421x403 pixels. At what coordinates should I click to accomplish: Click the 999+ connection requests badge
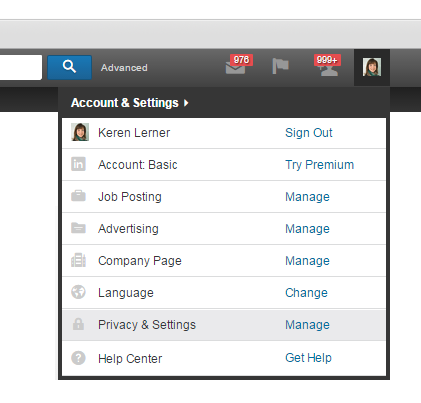pyautogui.click(x=327, y=60)
